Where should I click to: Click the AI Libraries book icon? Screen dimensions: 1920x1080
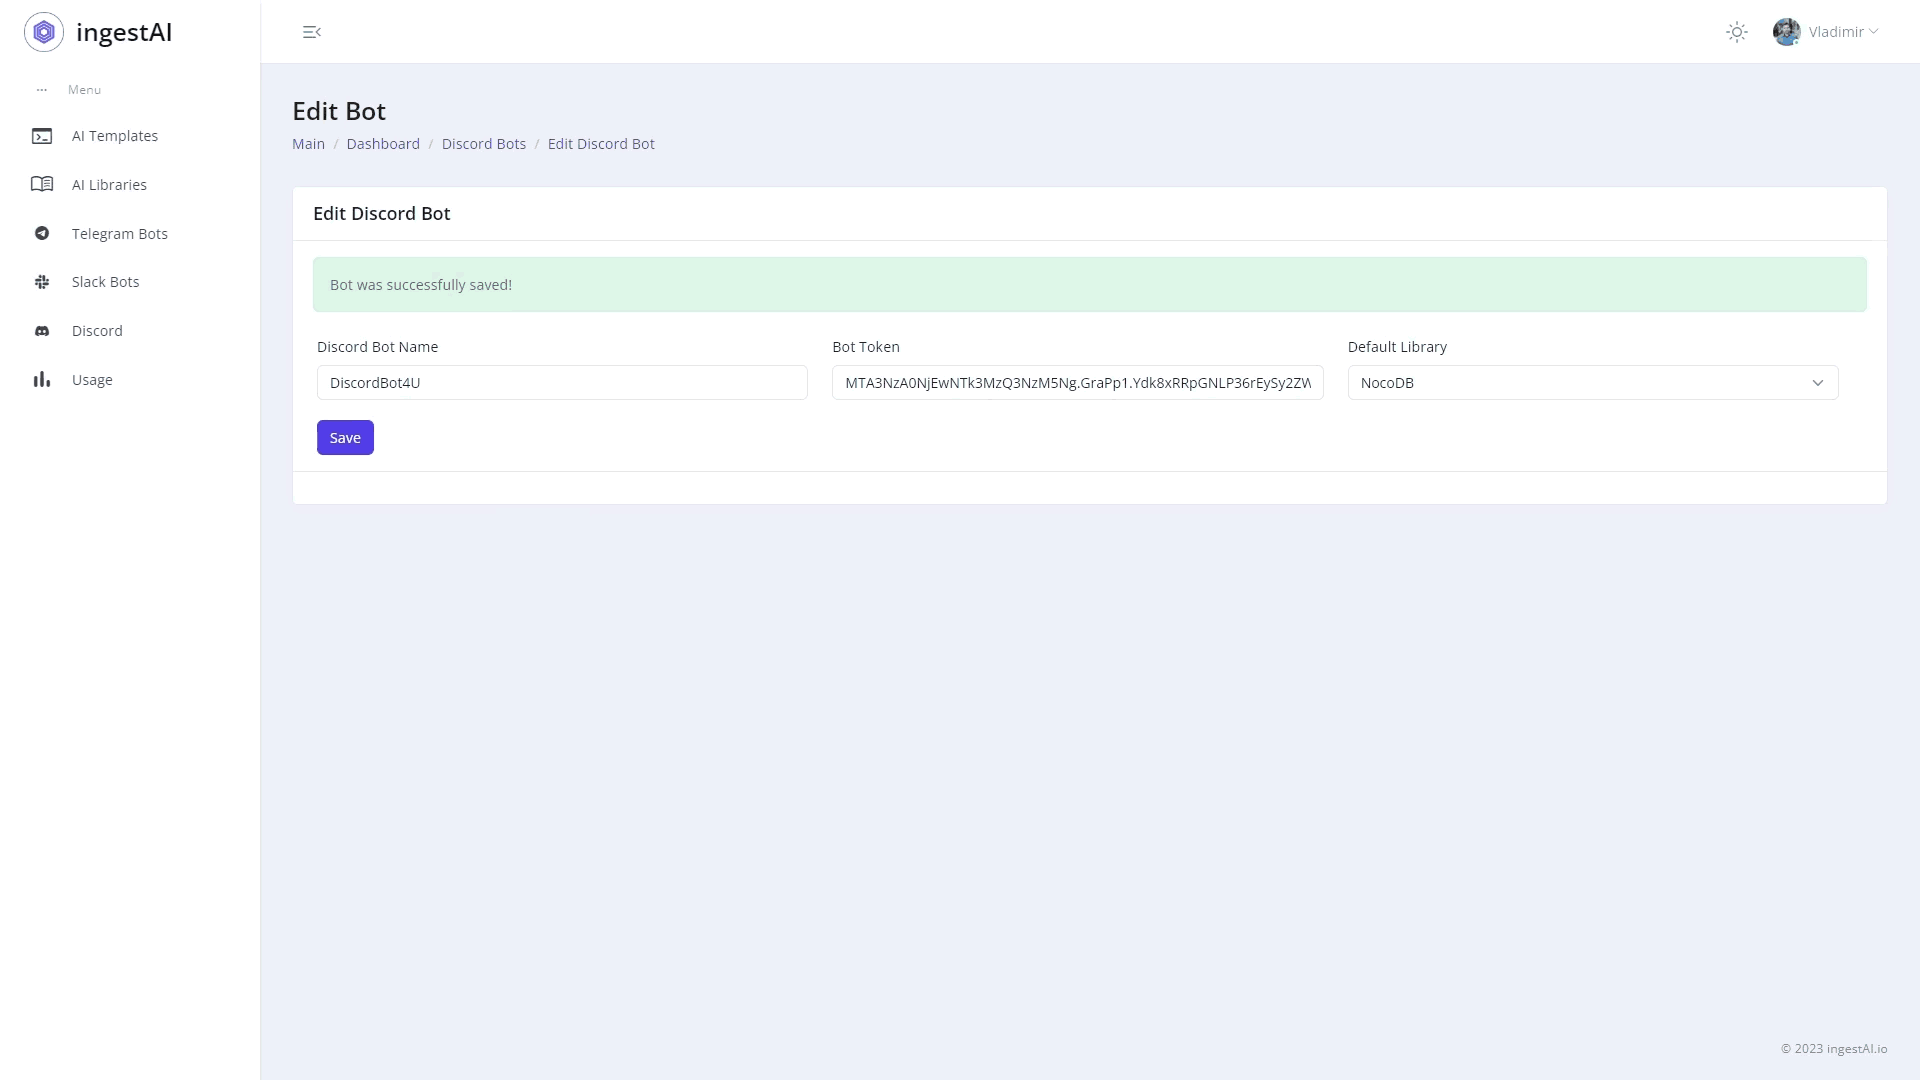42,184
